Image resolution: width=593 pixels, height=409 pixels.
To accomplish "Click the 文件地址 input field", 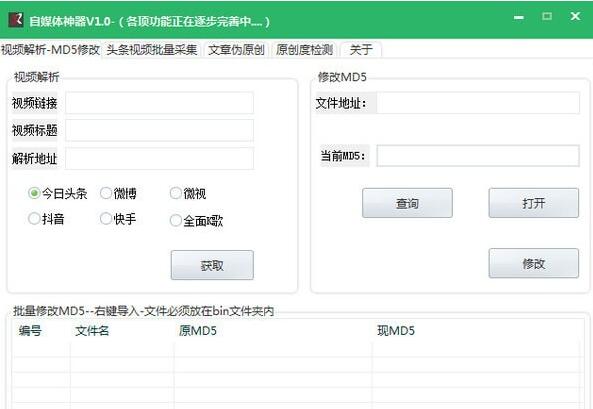I will coord(478,103).
